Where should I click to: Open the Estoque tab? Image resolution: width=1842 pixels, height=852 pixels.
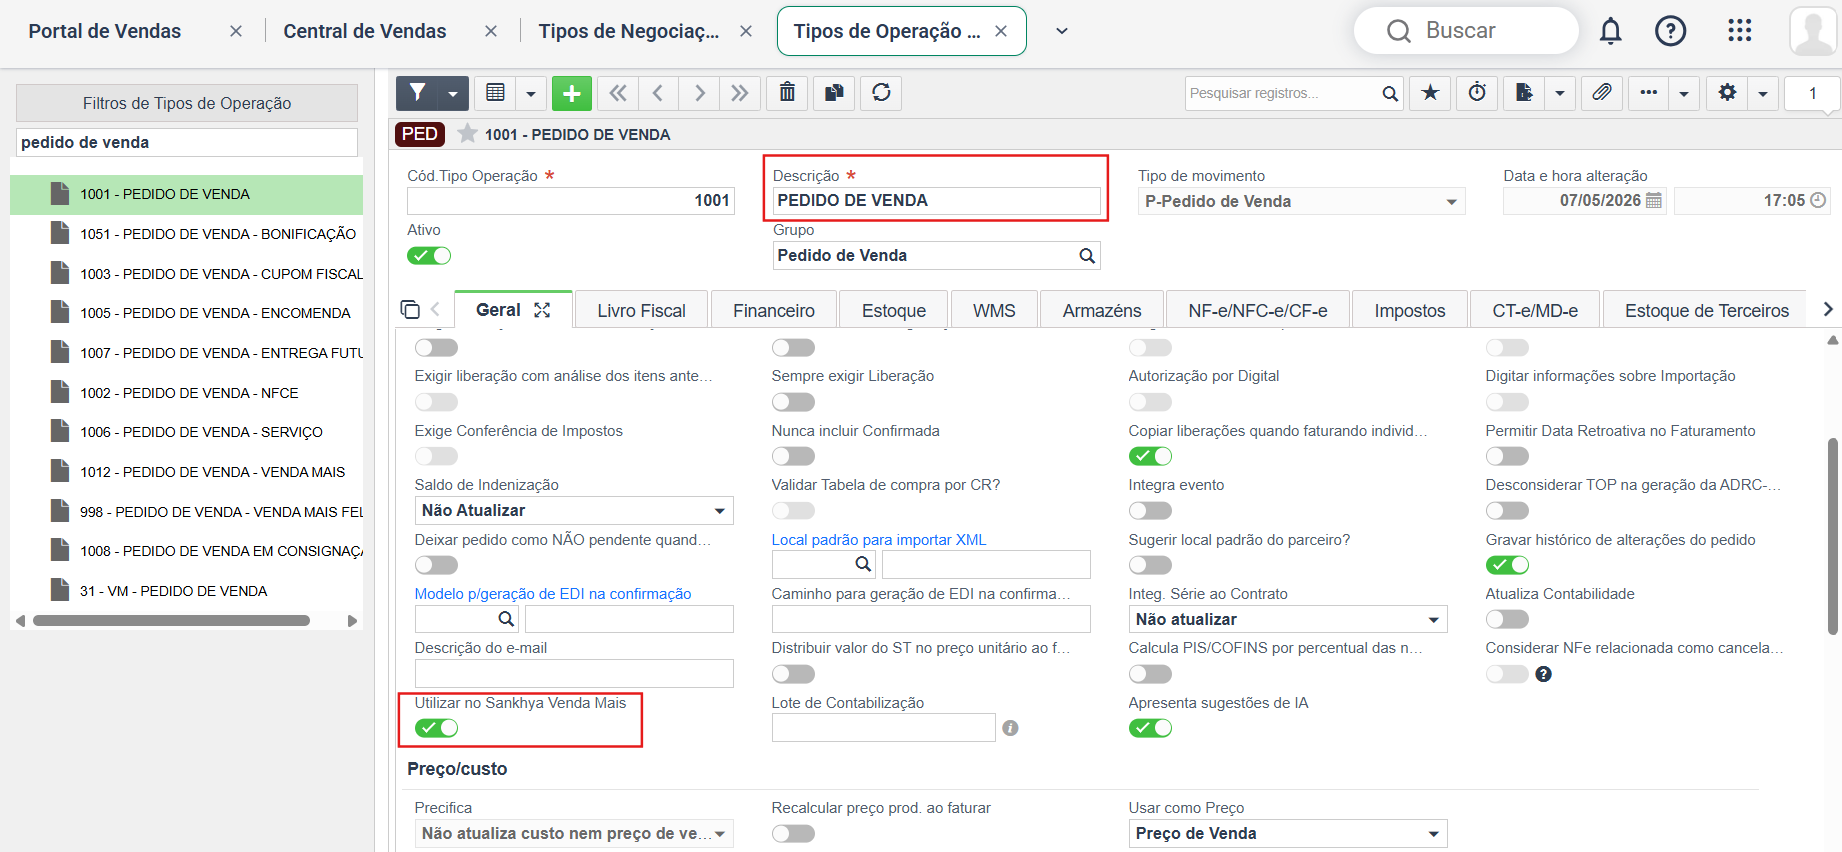(893, 310)
